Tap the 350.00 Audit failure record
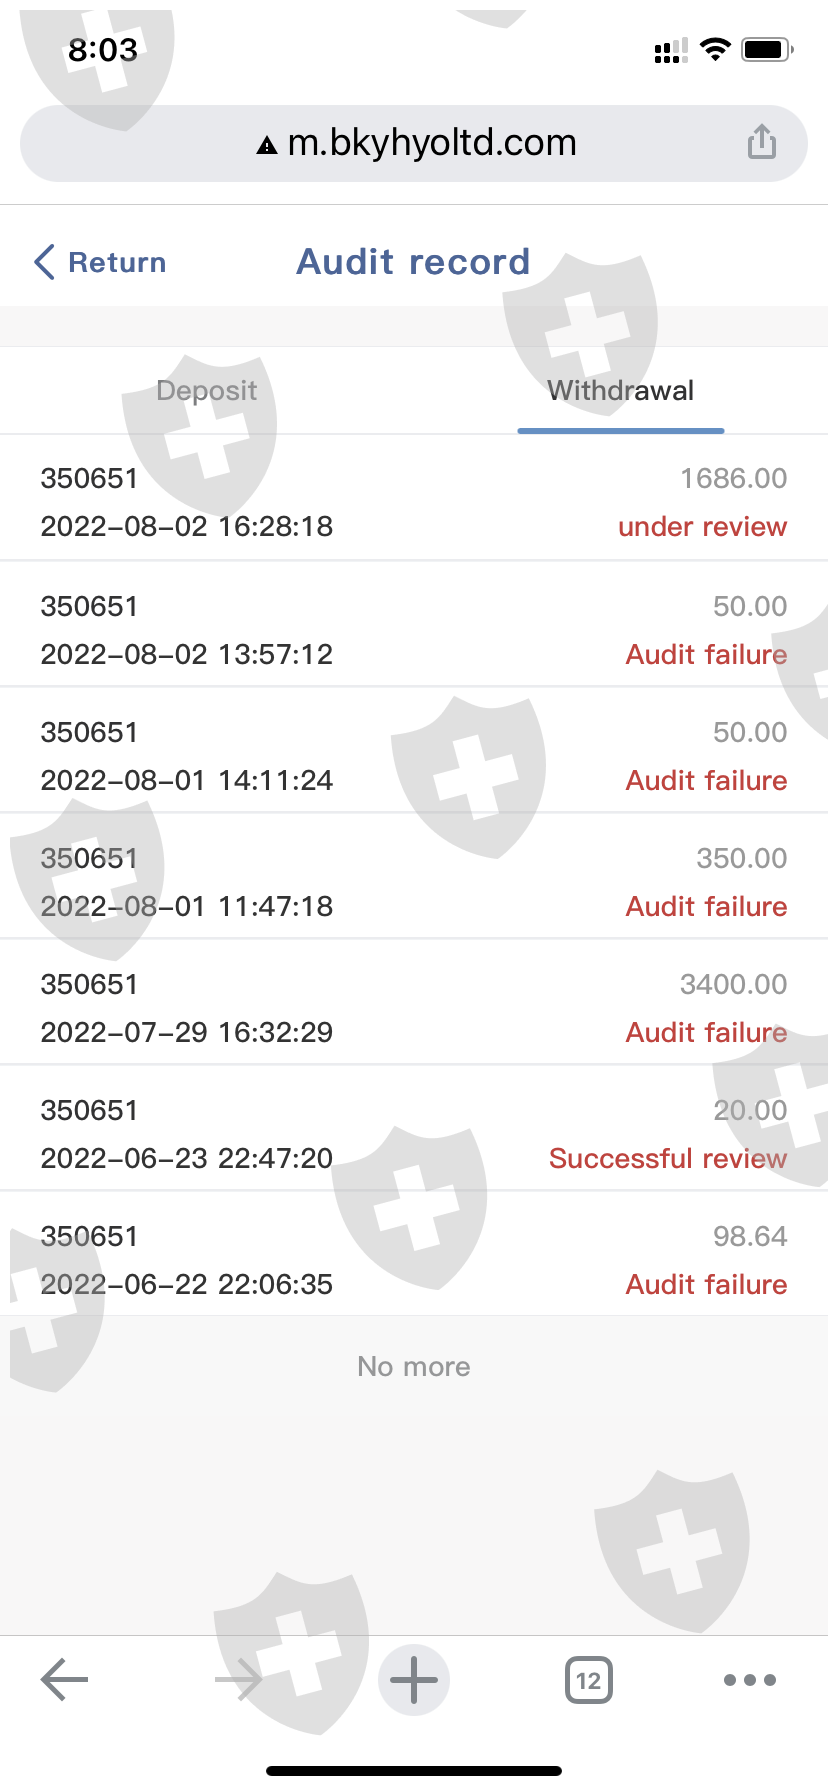 tap(414, 882)
